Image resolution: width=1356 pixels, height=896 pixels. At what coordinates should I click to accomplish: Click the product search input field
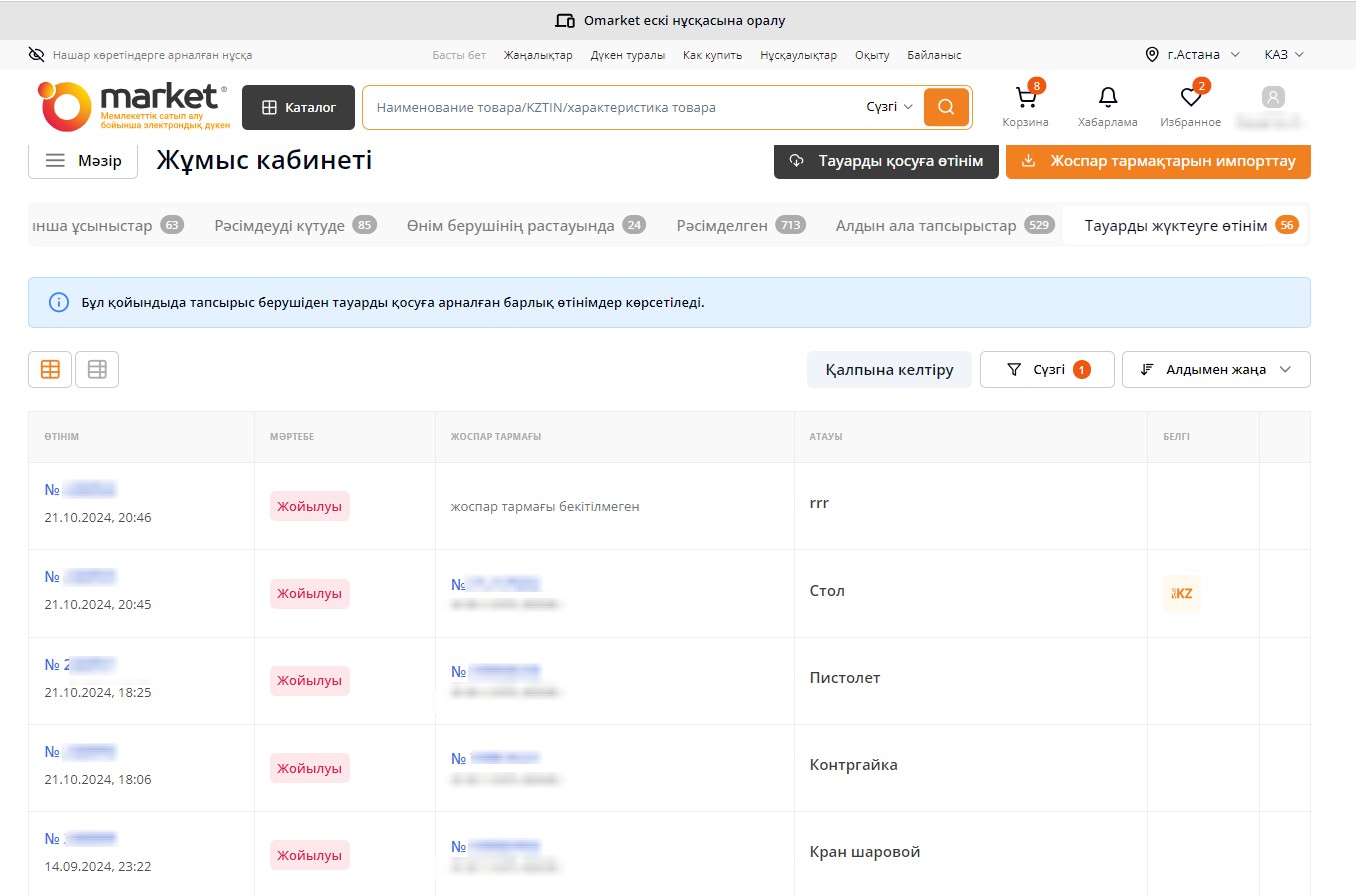[610, 107]
